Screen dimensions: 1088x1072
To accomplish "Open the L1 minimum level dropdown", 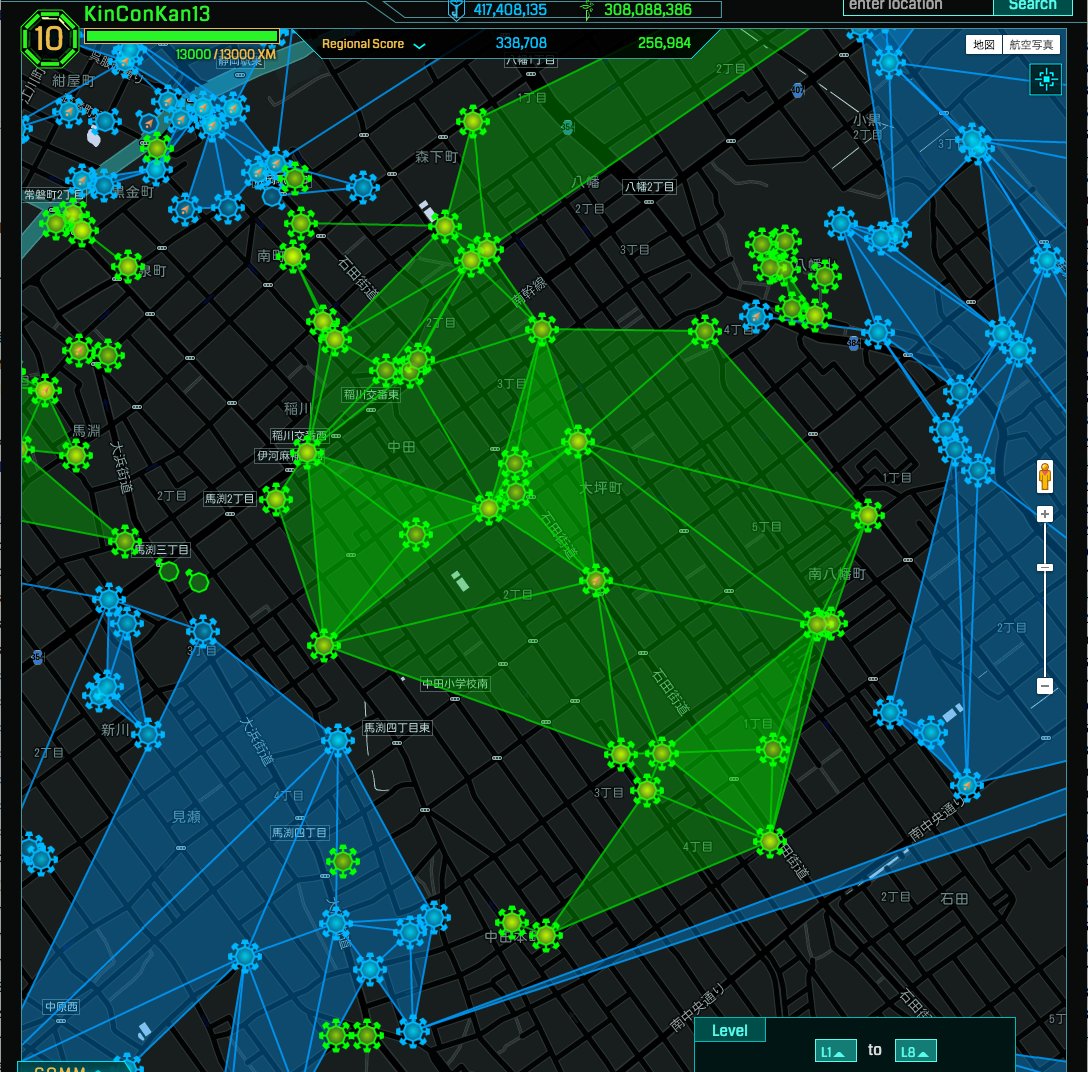I will [x=835, y=1051].
